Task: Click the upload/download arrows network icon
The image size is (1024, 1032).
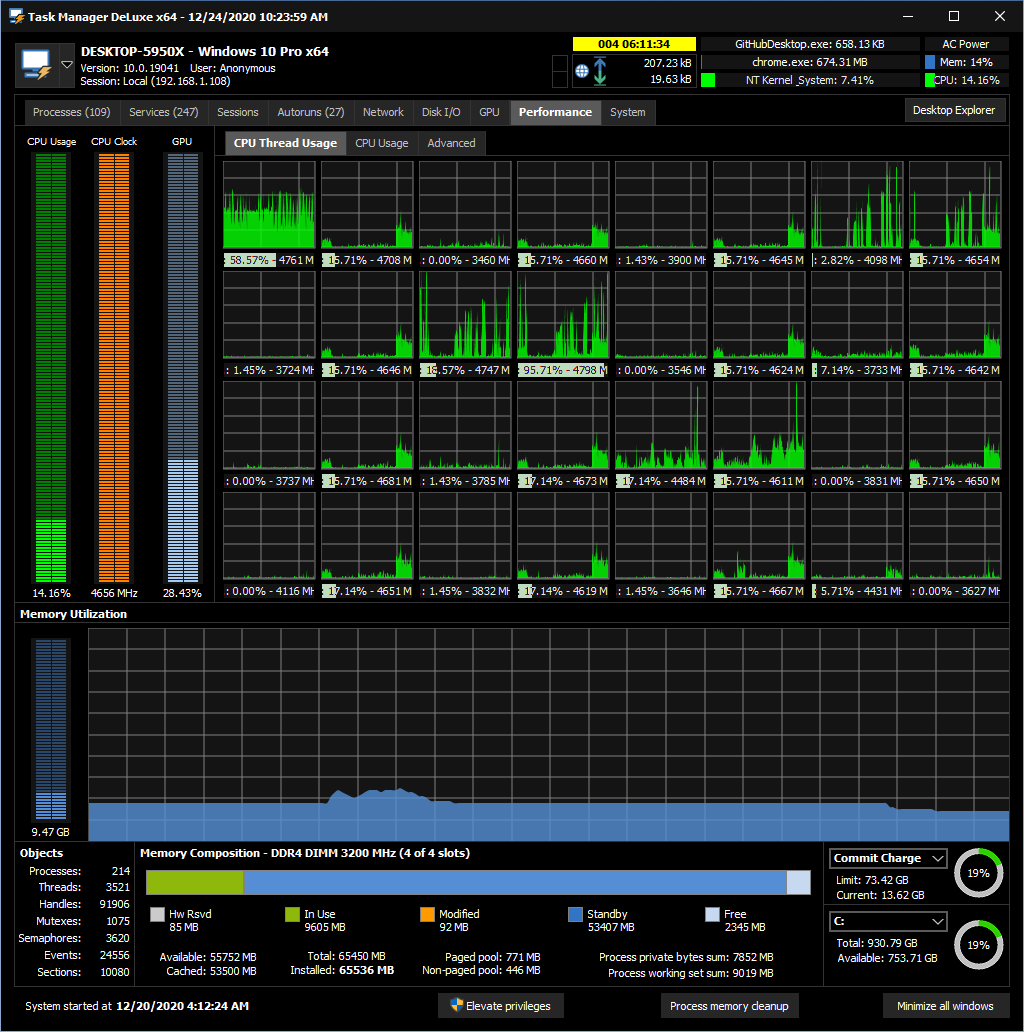Action: point(600,70)
